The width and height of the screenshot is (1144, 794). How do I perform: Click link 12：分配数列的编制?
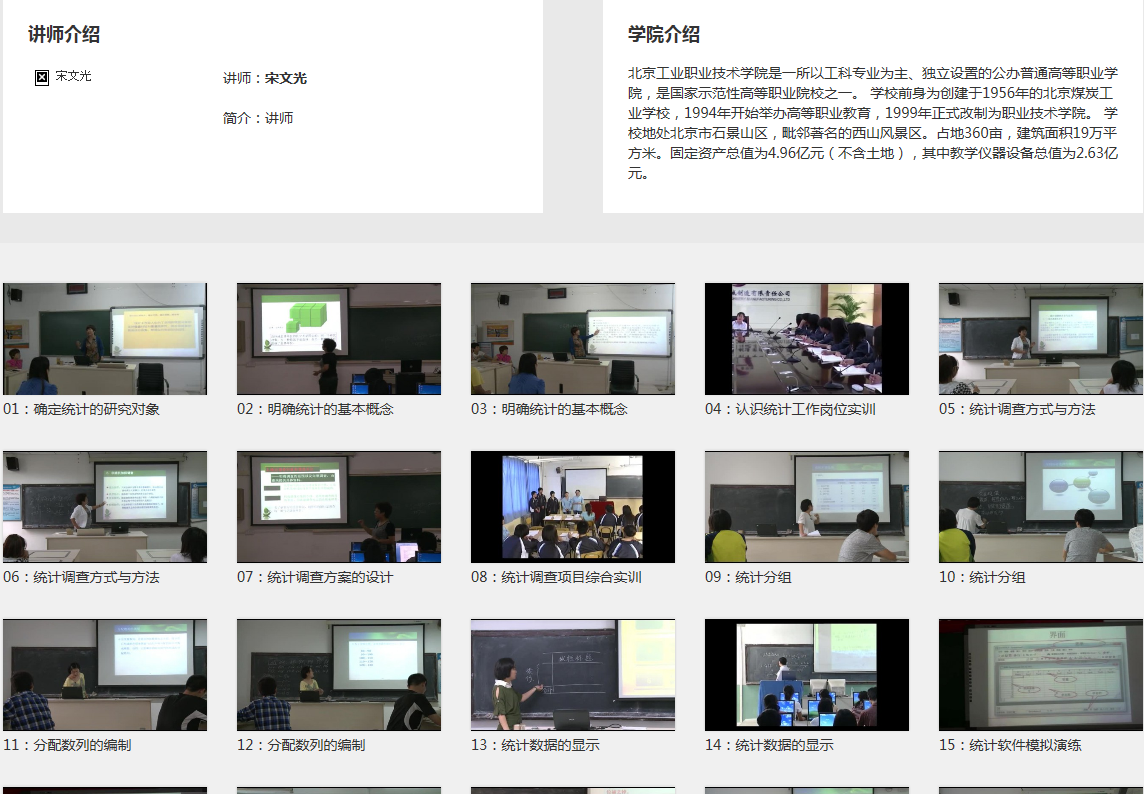(301, 745)
